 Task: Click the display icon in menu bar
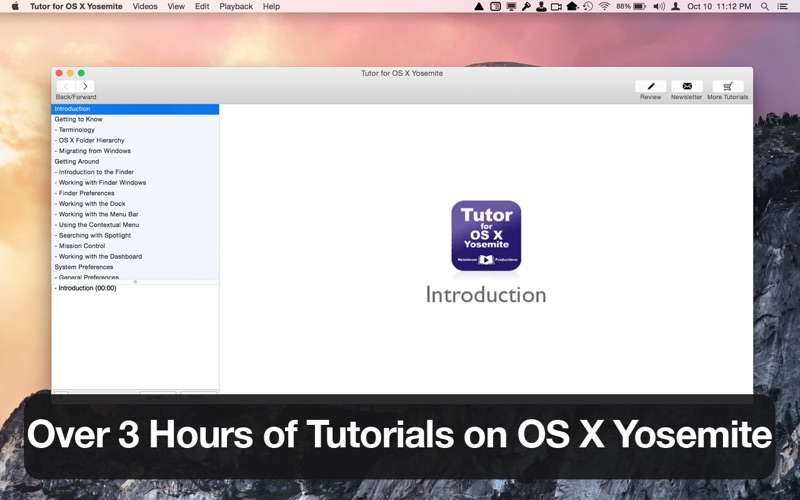coord(511,6)
